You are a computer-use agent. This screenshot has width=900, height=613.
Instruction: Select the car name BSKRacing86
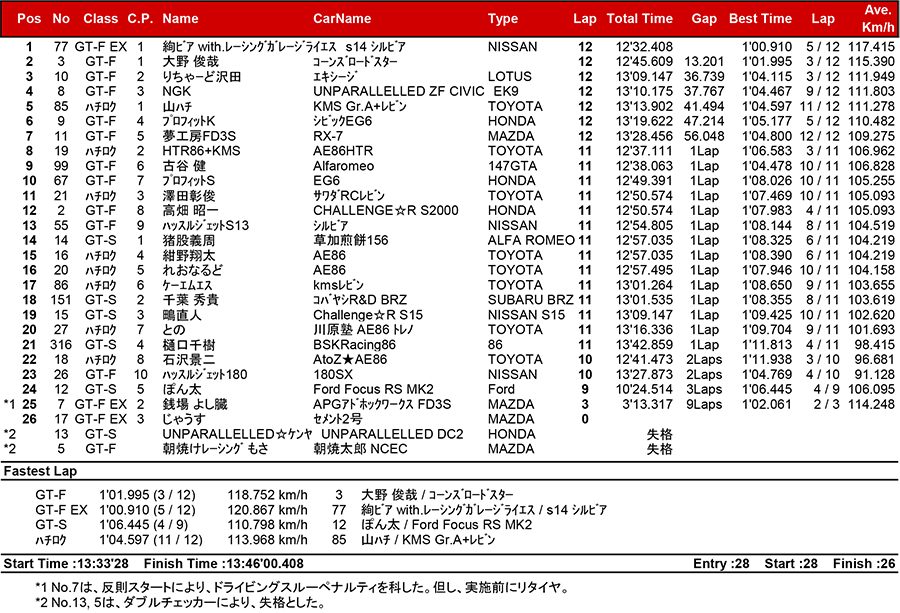(x=354, y=345)
